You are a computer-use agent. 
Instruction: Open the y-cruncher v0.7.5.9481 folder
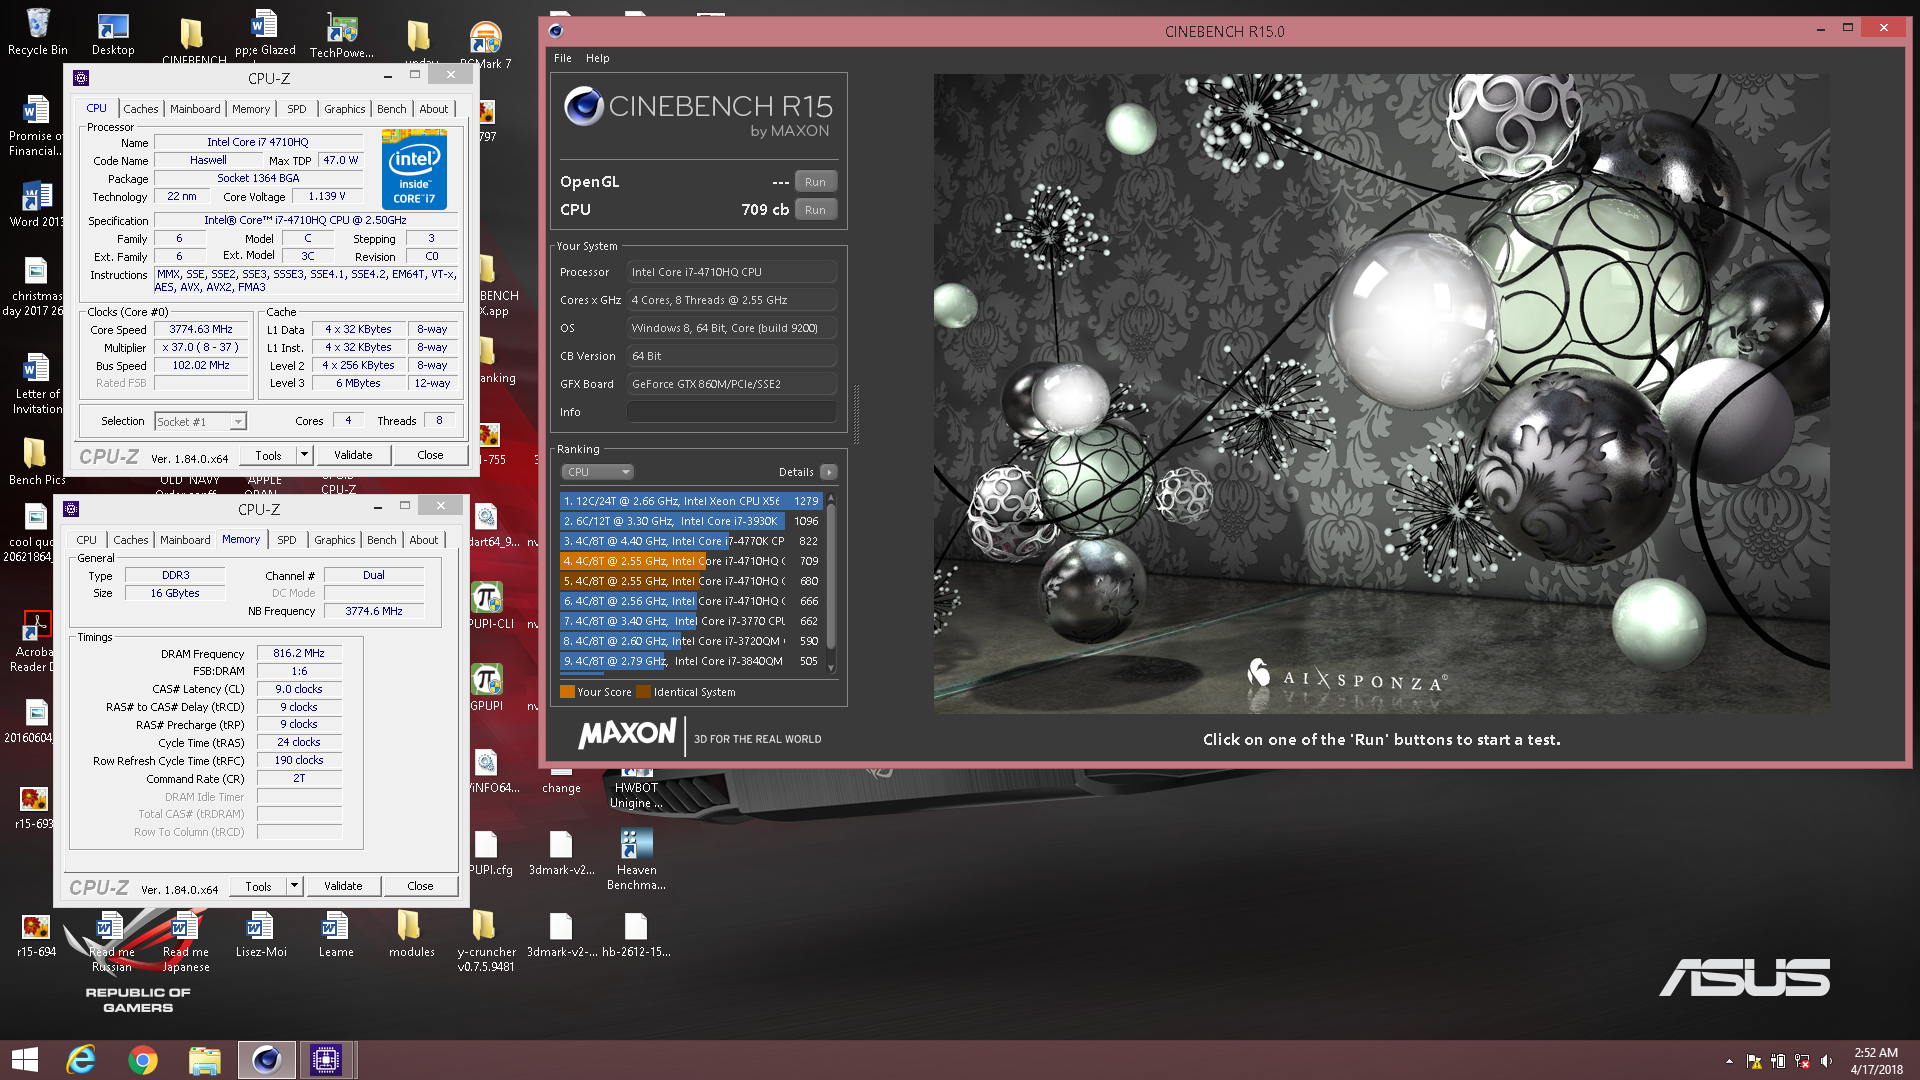(486, 940)
